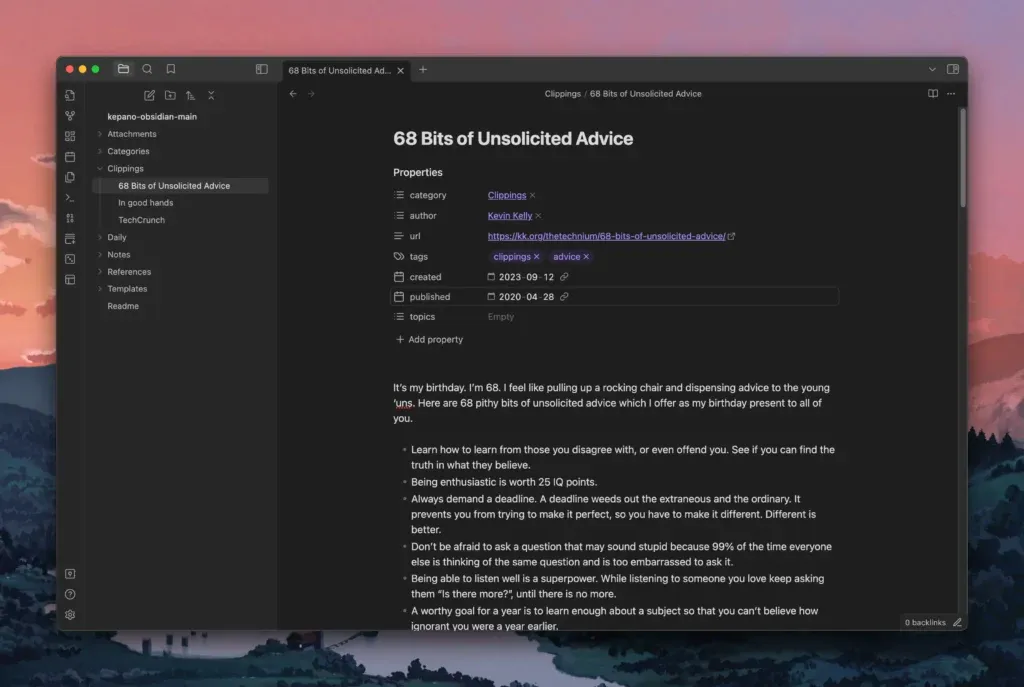Remove the clippings tag
Viewport: 1024px width, 687px height.
(x=536, y=257)
